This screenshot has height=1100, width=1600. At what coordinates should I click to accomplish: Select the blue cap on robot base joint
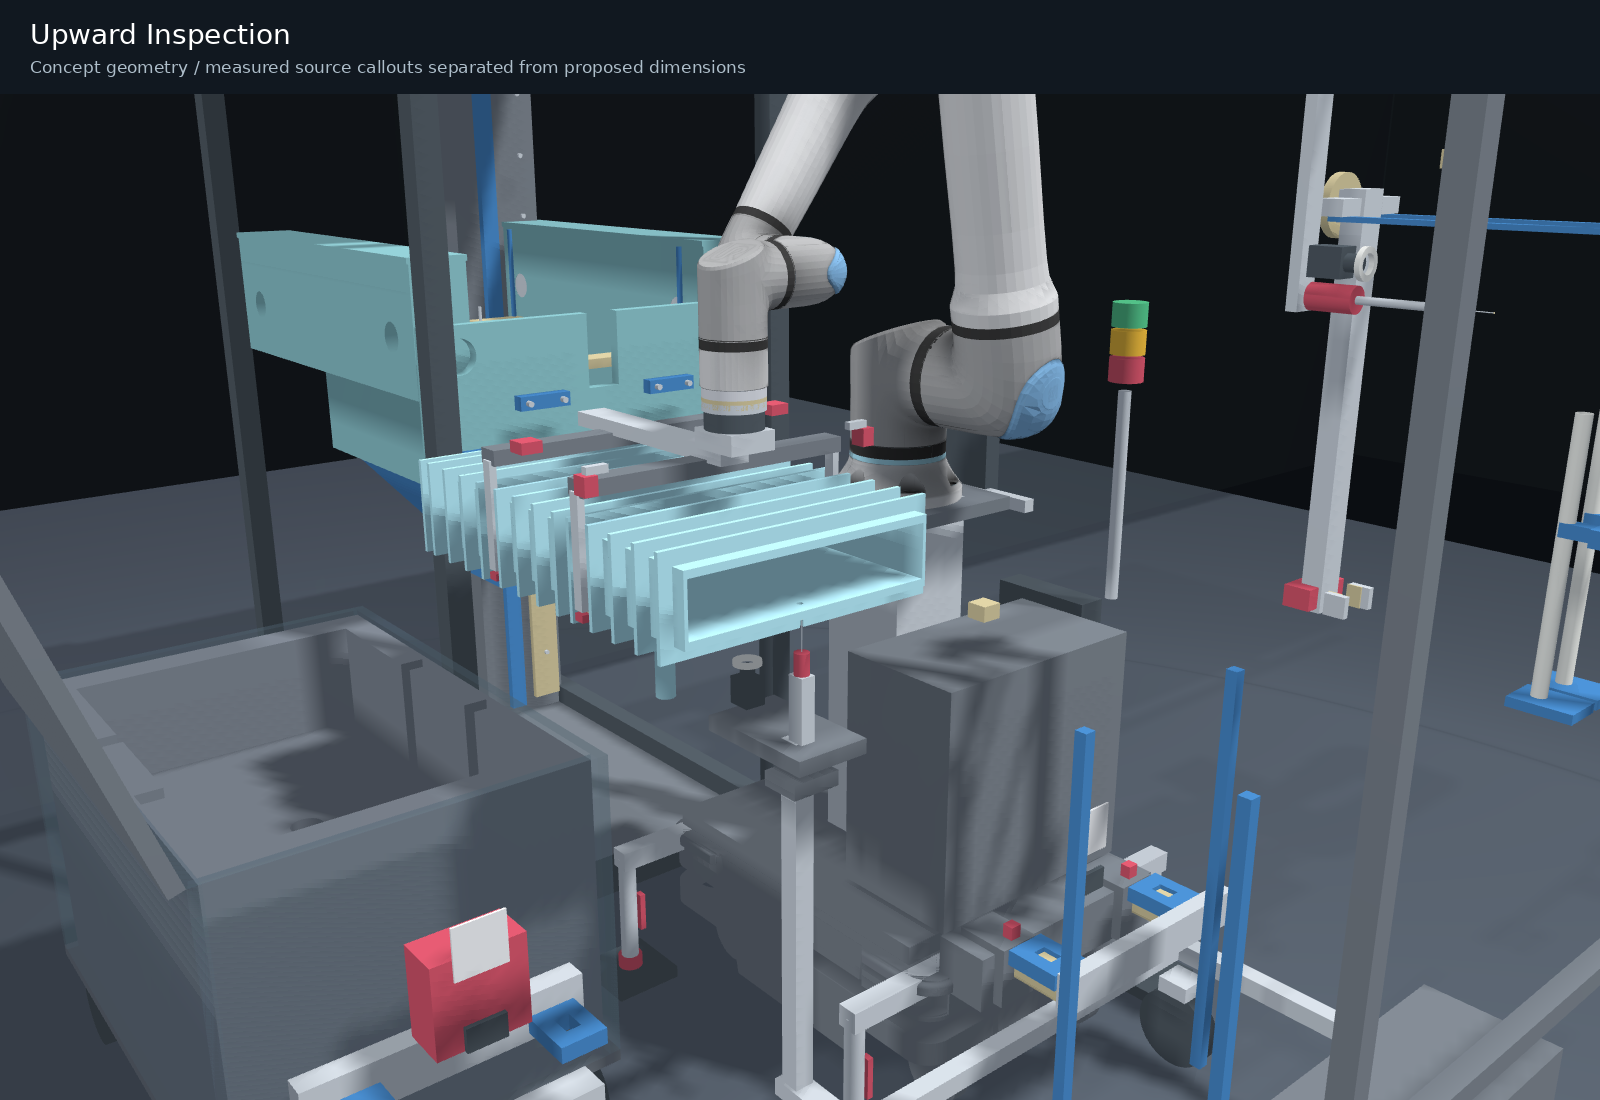coord(1036,400)
